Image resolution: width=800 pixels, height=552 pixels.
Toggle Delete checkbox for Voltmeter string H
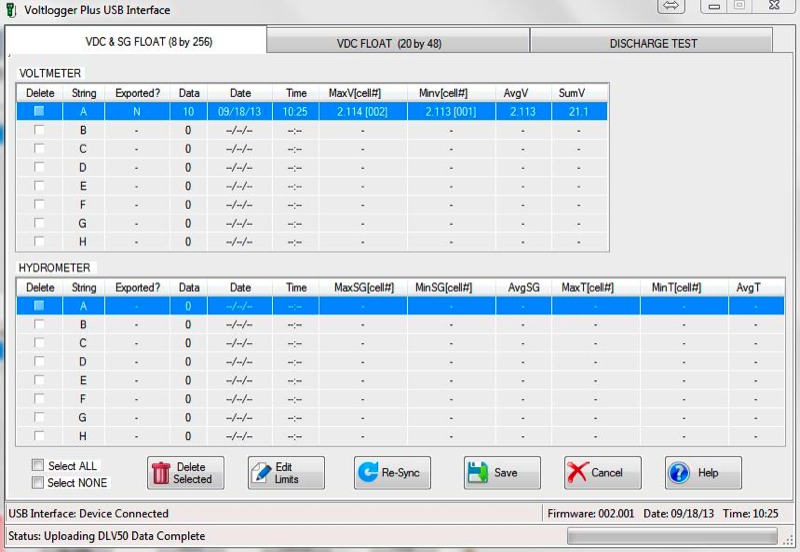[x=40, y=241]
